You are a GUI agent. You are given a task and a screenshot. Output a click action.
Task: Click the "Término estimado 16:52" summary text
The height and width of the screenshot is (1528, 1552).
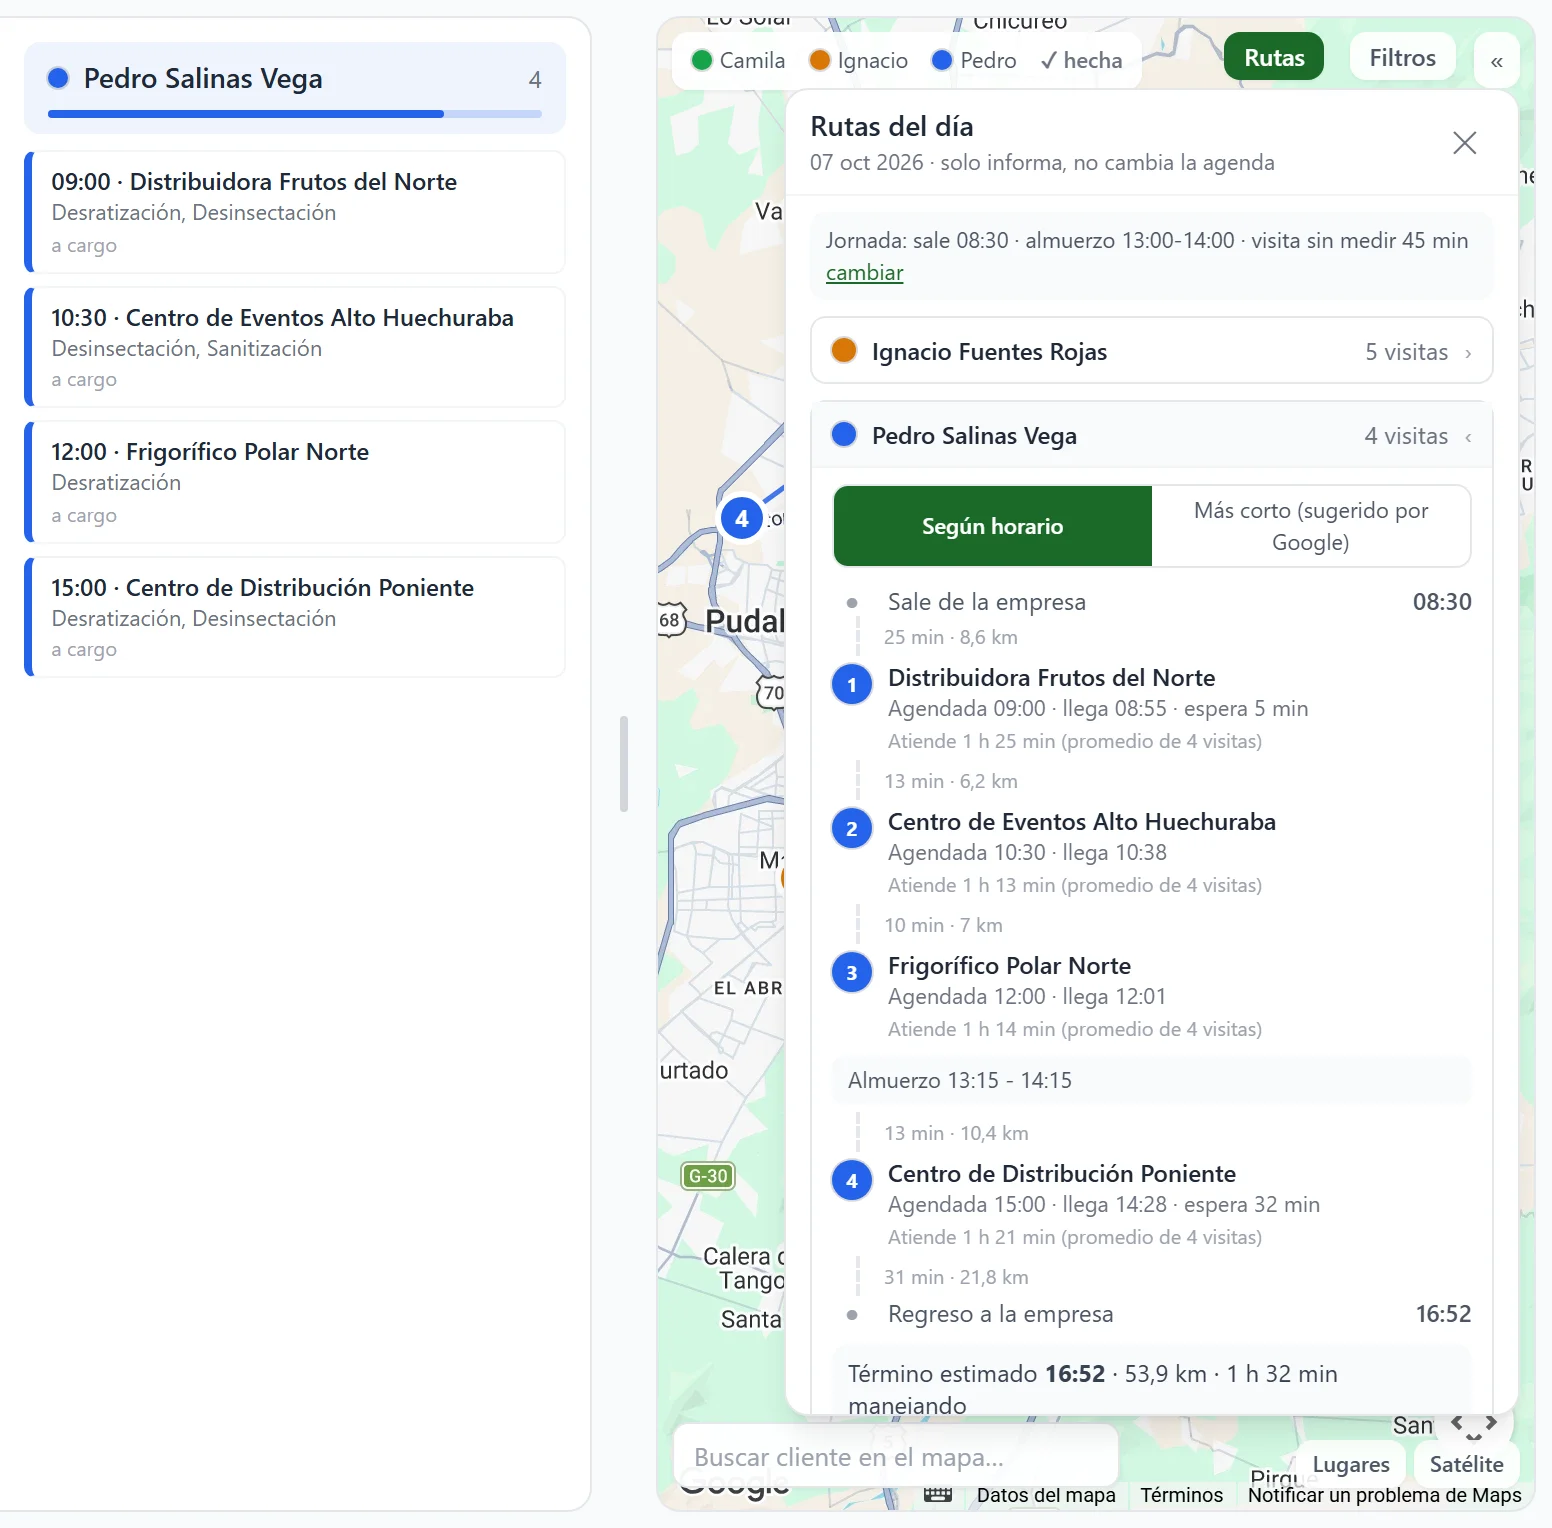coord(976,1374)
